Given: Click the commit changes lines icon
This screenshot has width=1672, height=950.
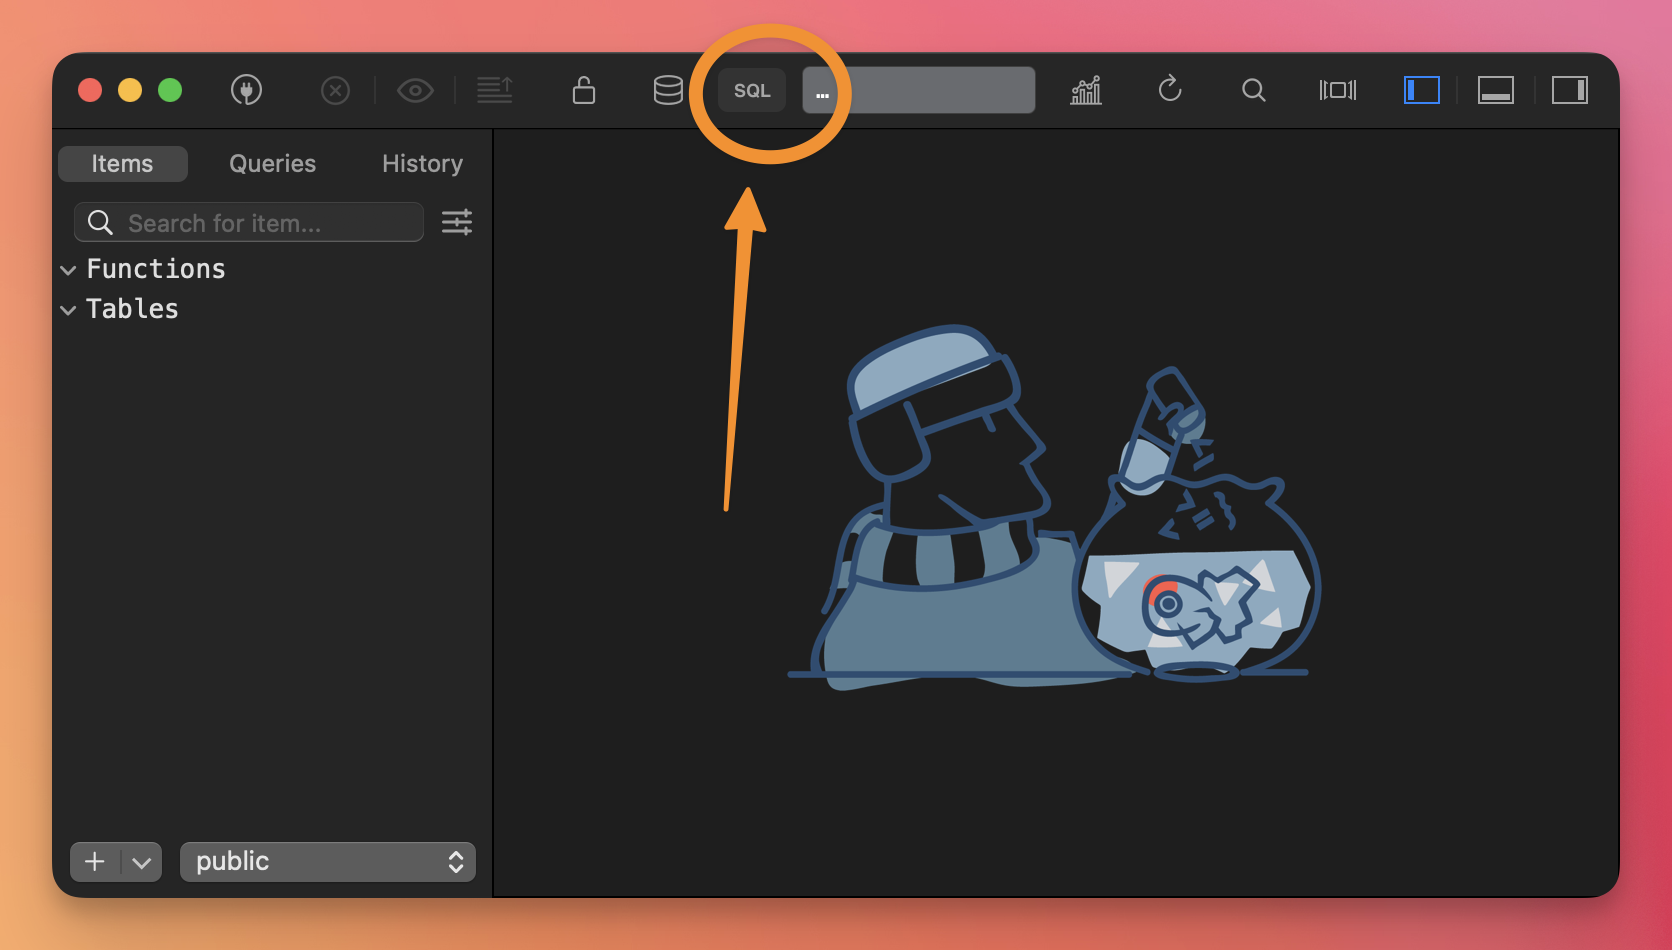Looking at the screenshot, I should point(495,90).
